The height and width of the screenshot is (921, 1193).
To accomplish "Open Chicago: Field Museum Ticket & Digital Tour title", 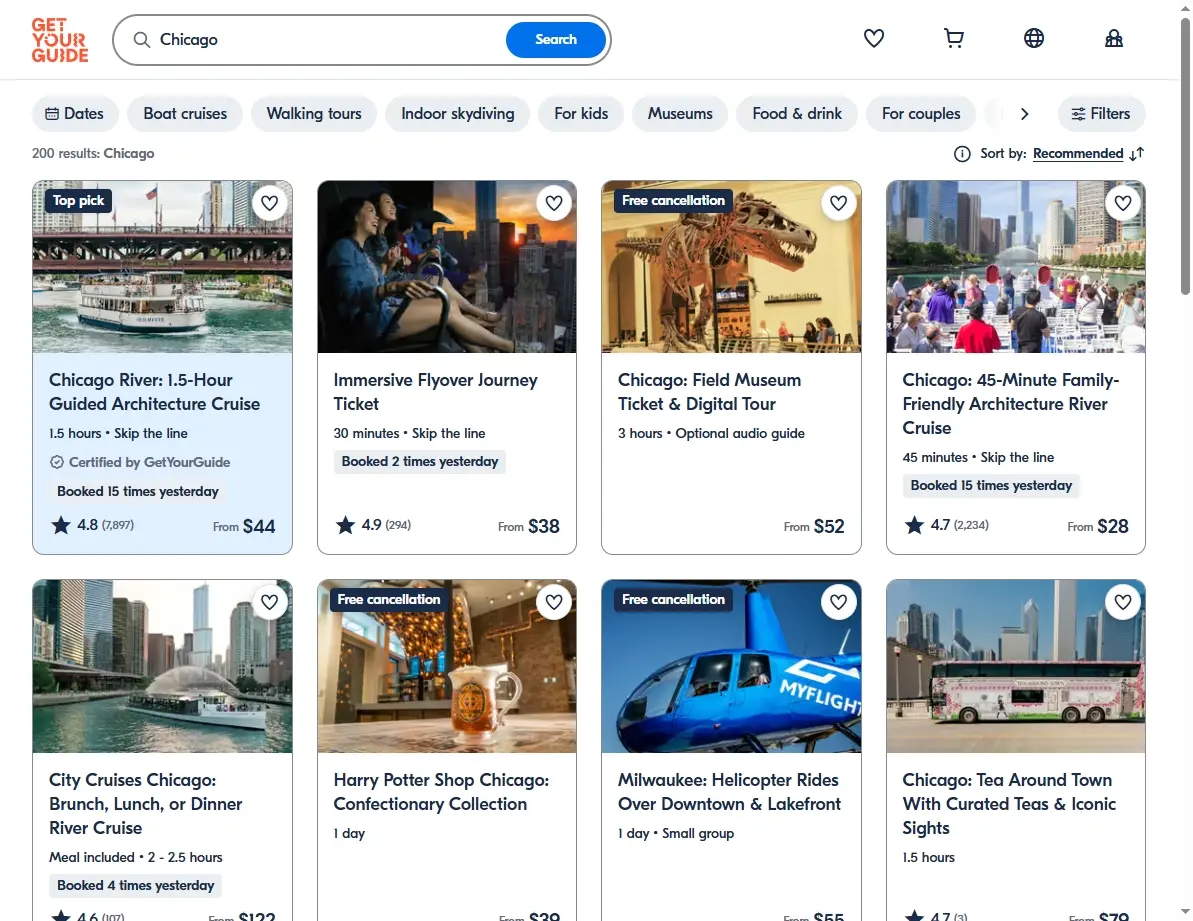I will (709, 392).
